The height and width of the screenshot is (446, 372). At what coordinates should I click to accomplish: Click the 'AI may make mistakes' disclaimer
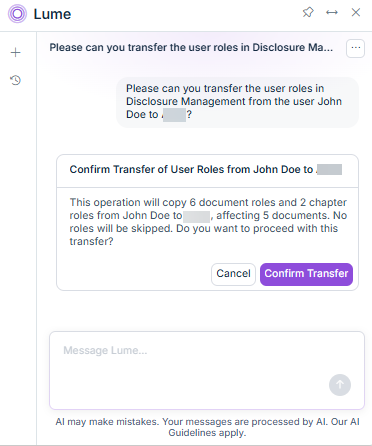[x=207, y=427]
